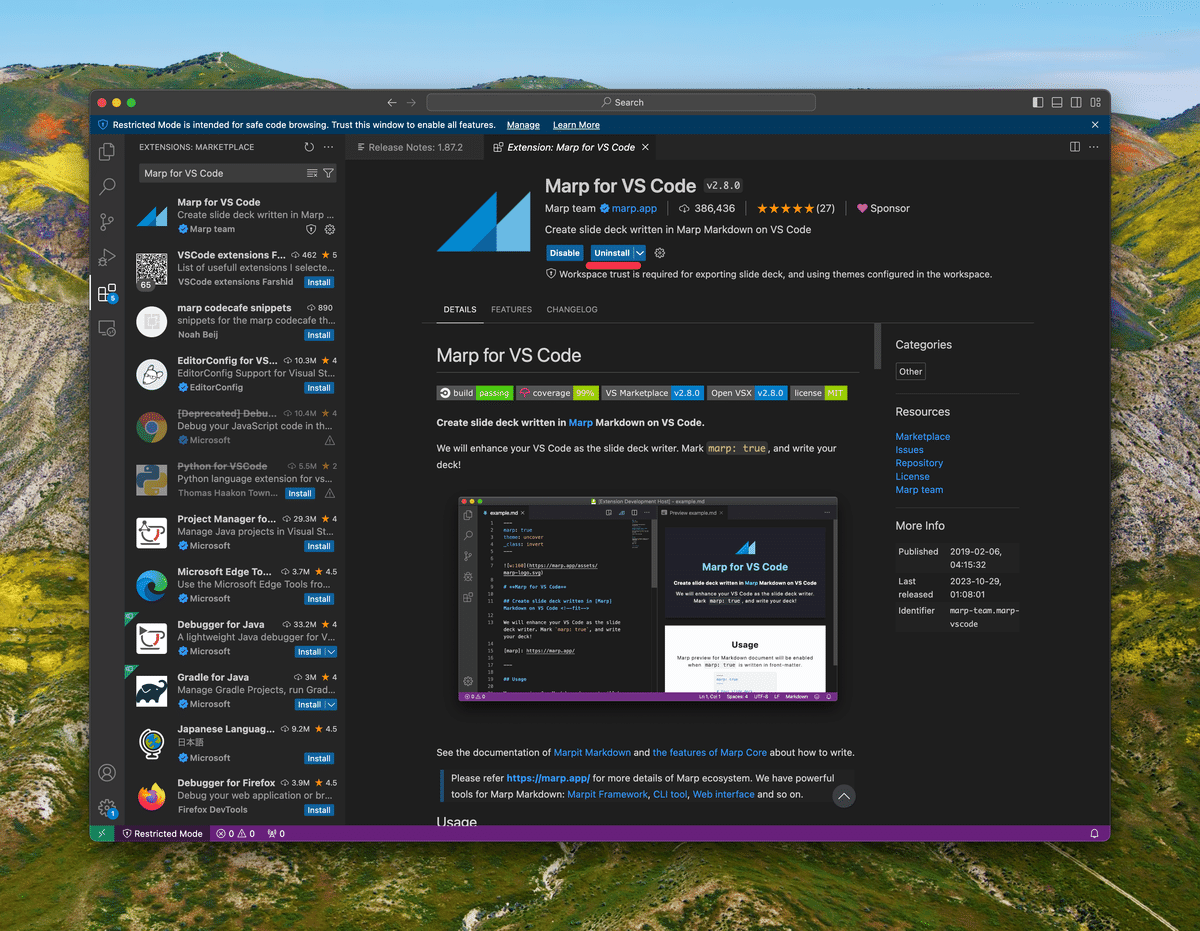Click the extension settings gear beside Uninstall
The image size is (1200, 931).
tap(659, 253)
